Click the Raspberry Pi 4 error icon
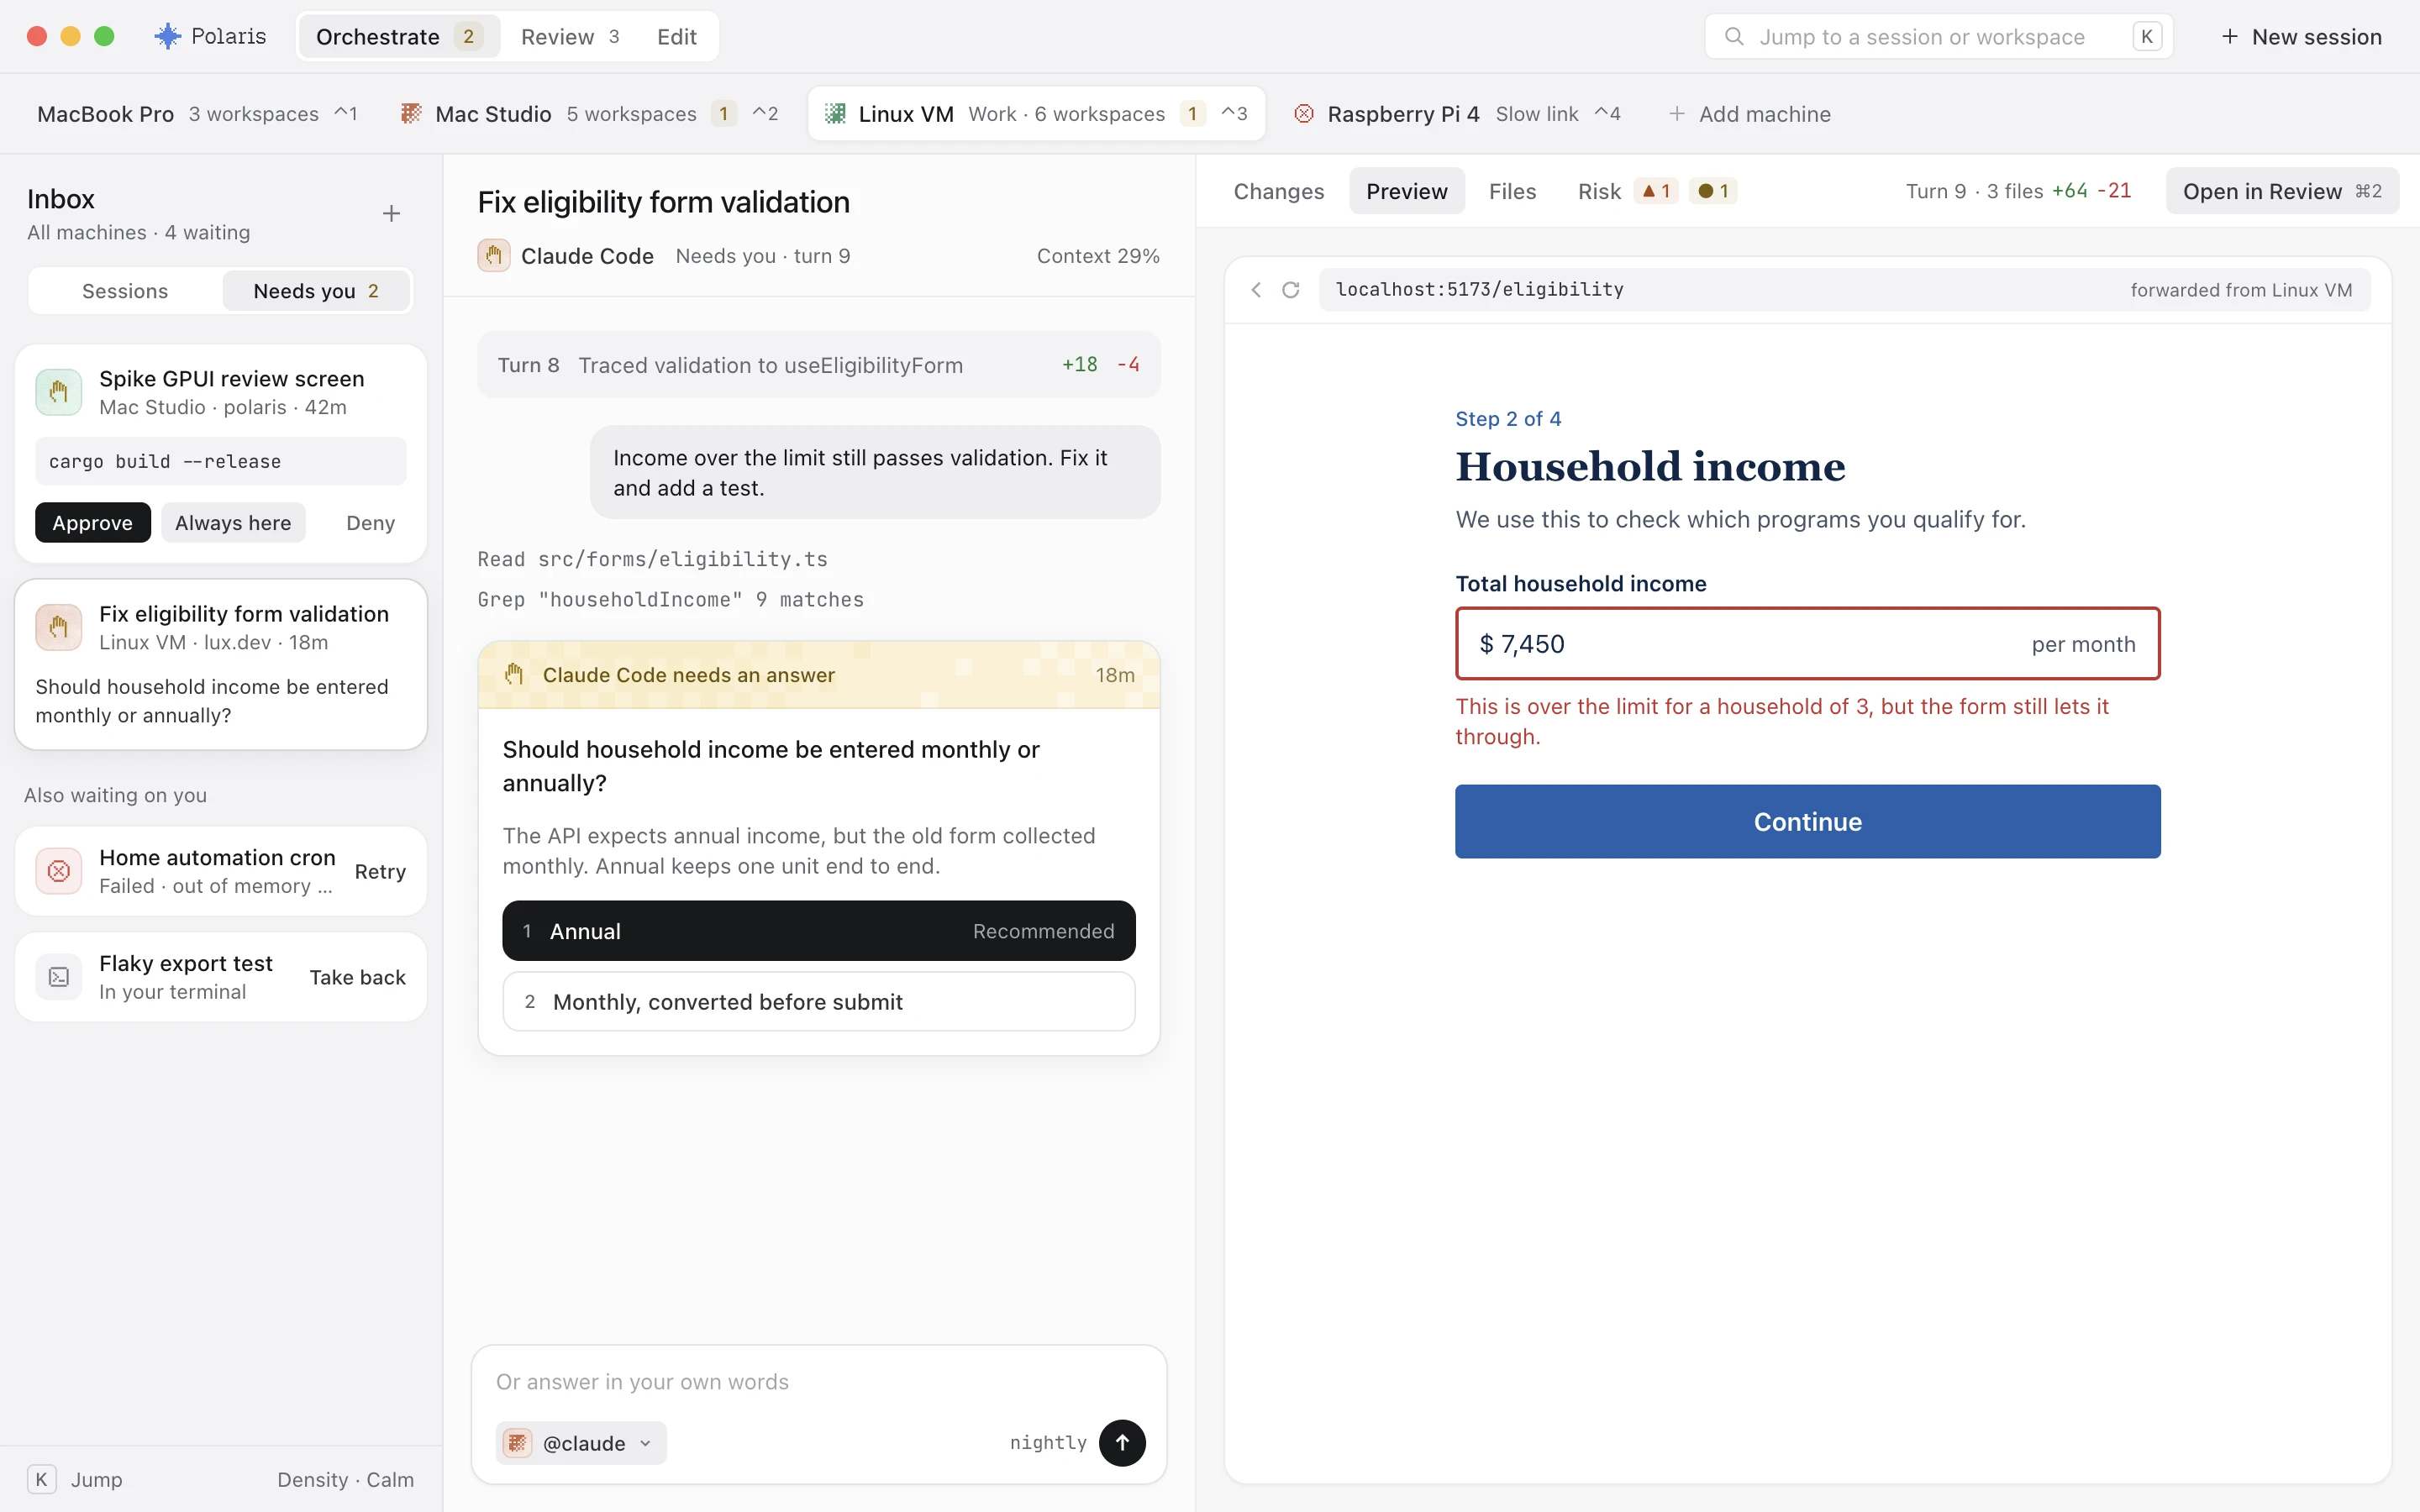The image size is (2420, 1512). (1304, 114)
